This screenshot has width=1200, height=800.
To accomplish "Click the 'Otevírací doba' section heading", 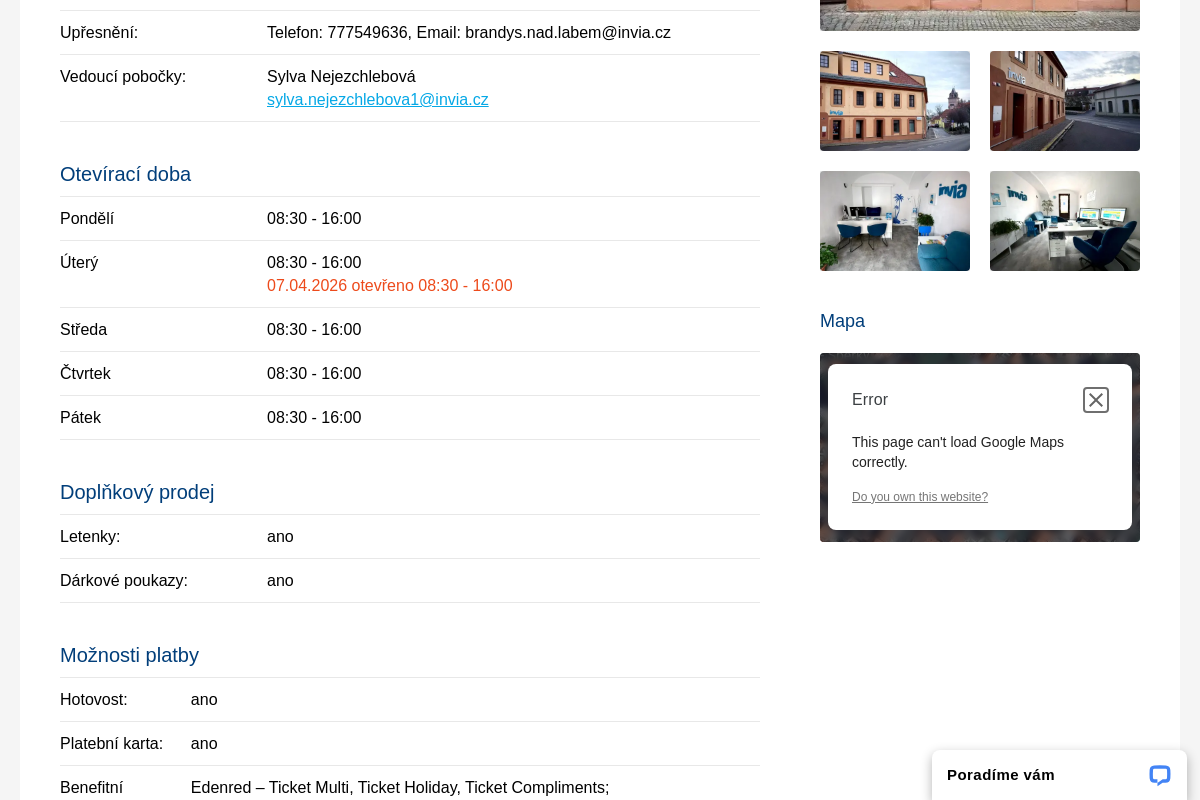I will pyautogui.click(x=125, y=174).
